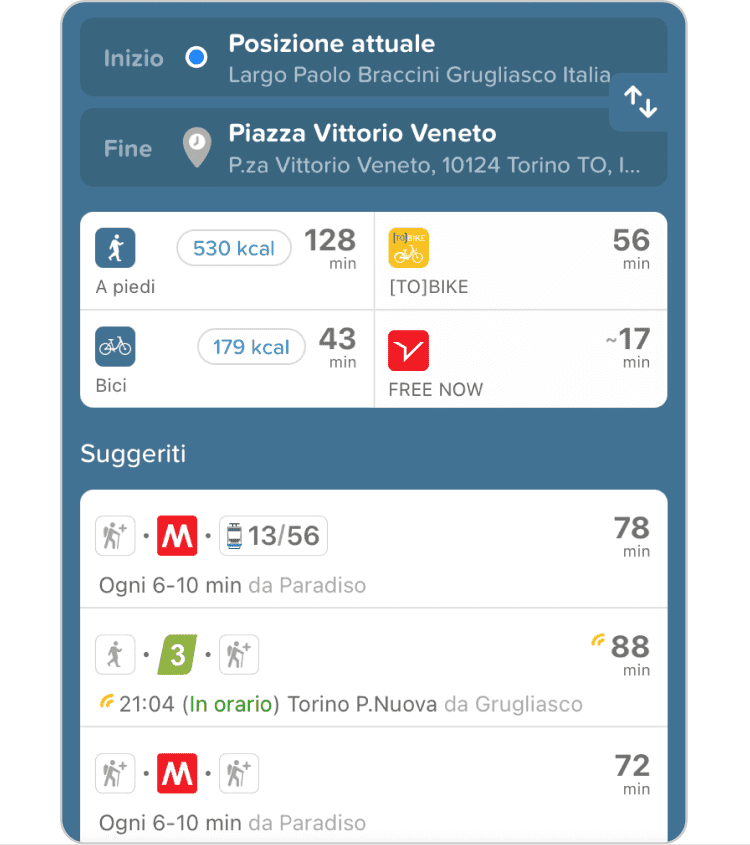Tap the green line 3 badge
Screen dimensions: 750x845
177,655
